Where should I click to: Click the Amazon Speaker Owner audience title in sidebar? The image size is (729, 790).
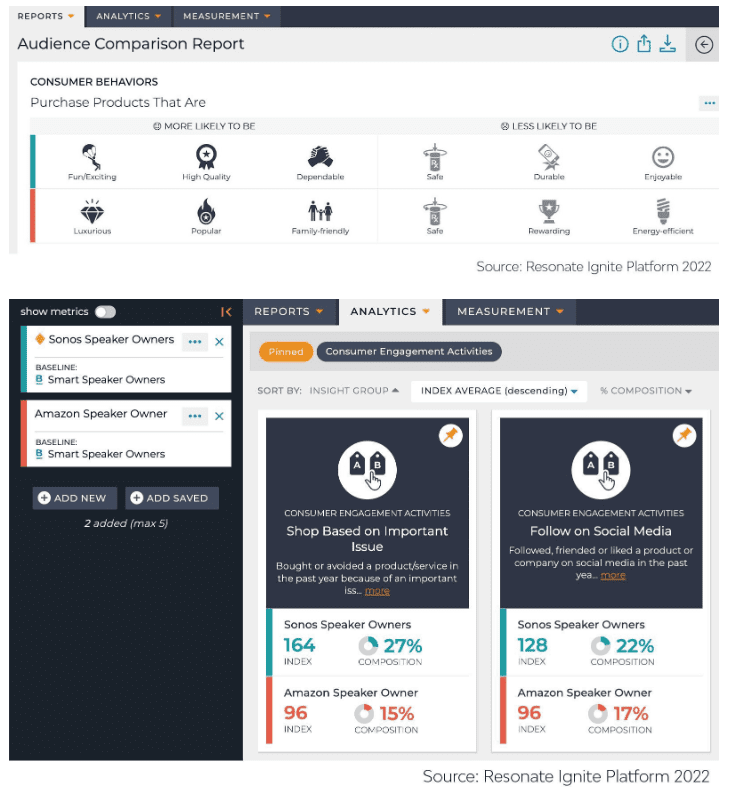101,414
